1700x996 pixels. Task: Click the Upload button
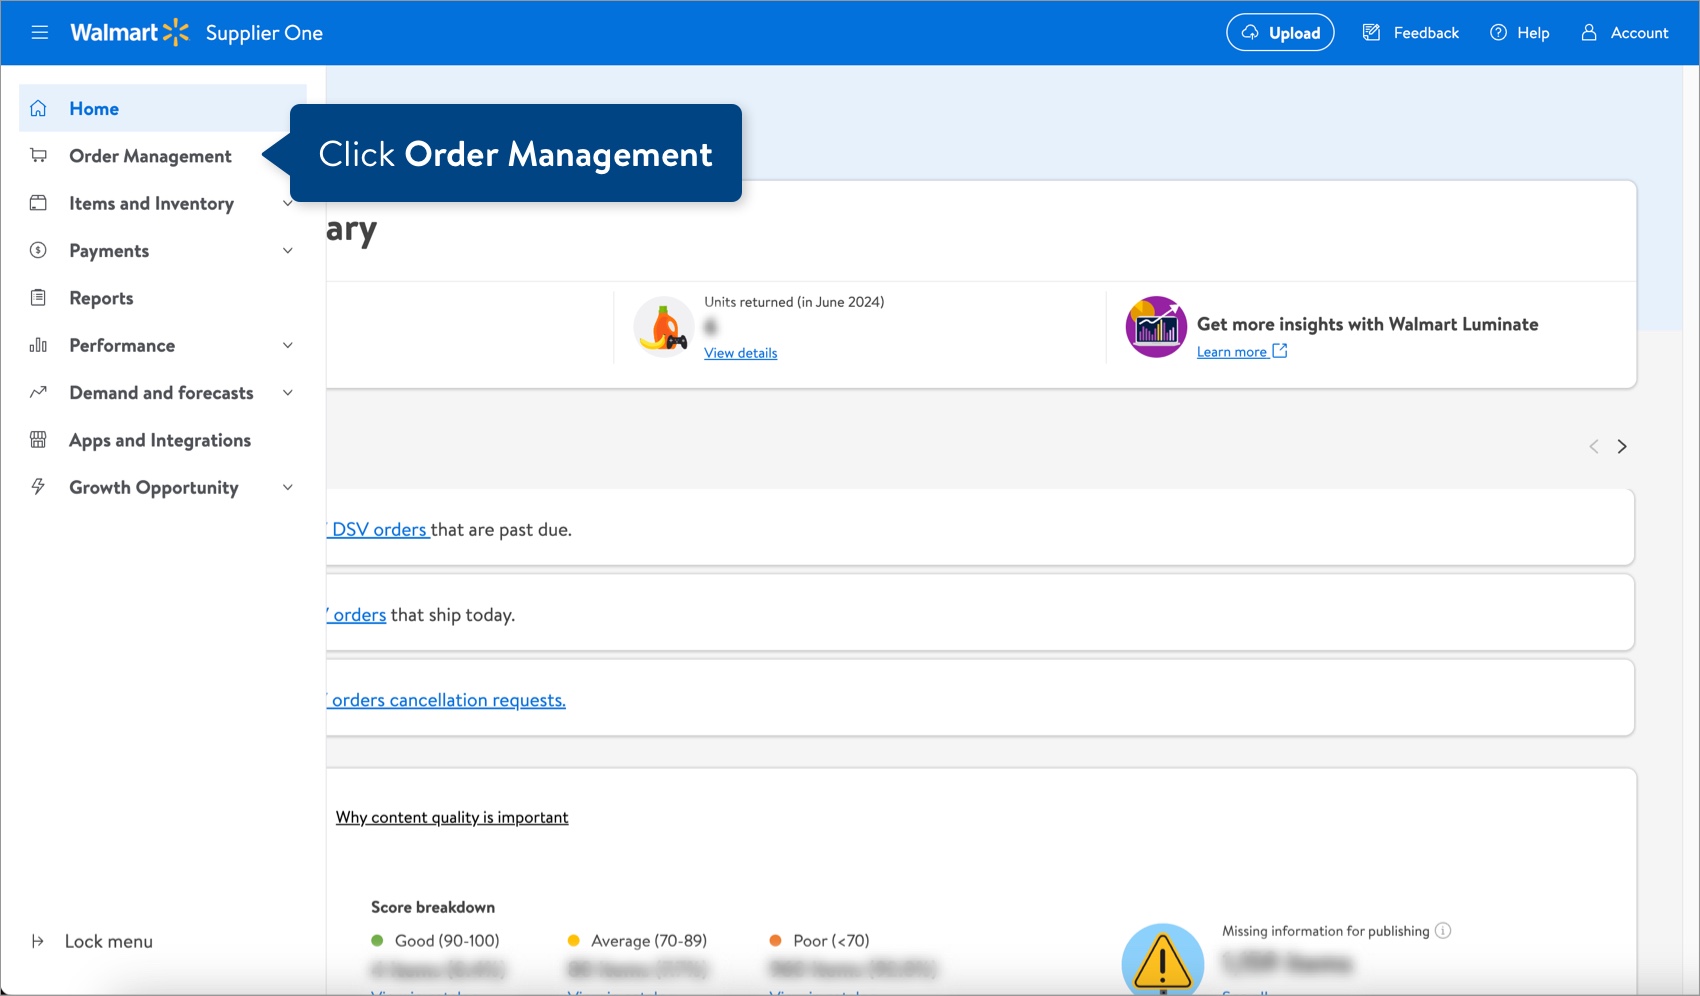click(x=1280, y=32)
